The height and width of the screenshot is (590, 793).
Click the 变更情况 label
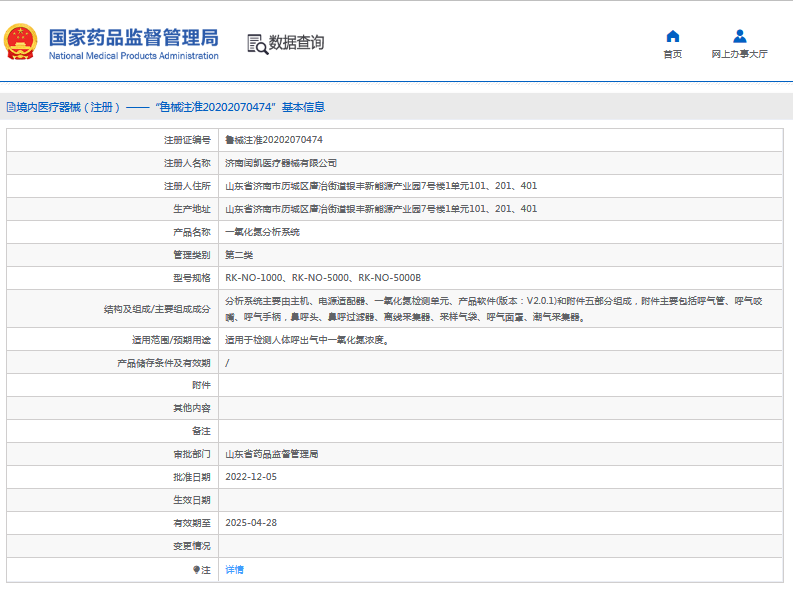coord(192,546)
